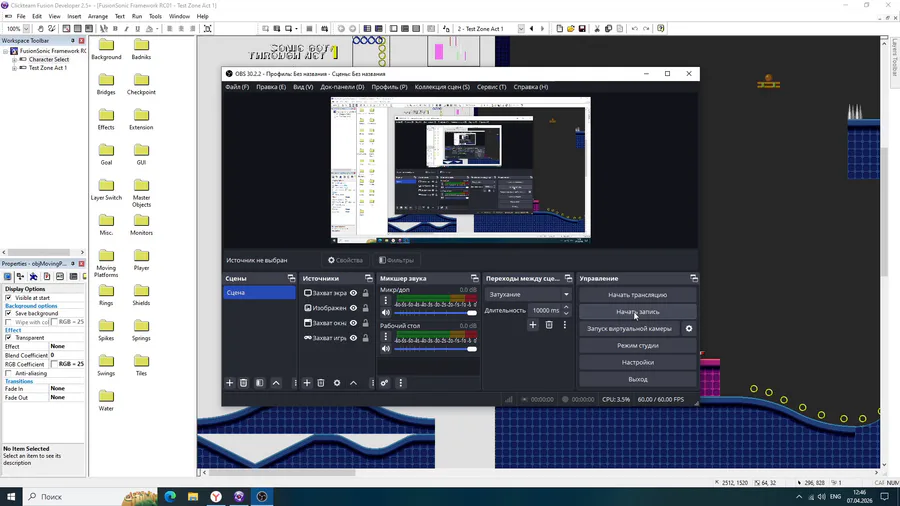Open Сервис menu in OBS
The image size is (900, 506).
click(x=491, y=87)
